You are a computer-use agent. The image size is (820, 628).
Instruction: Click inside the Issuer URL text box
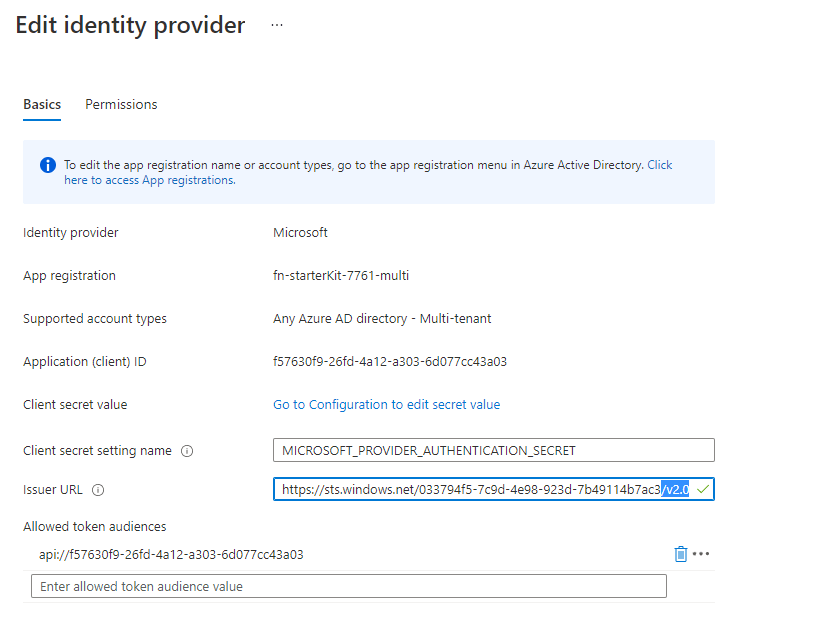click(x=470, y=490)
